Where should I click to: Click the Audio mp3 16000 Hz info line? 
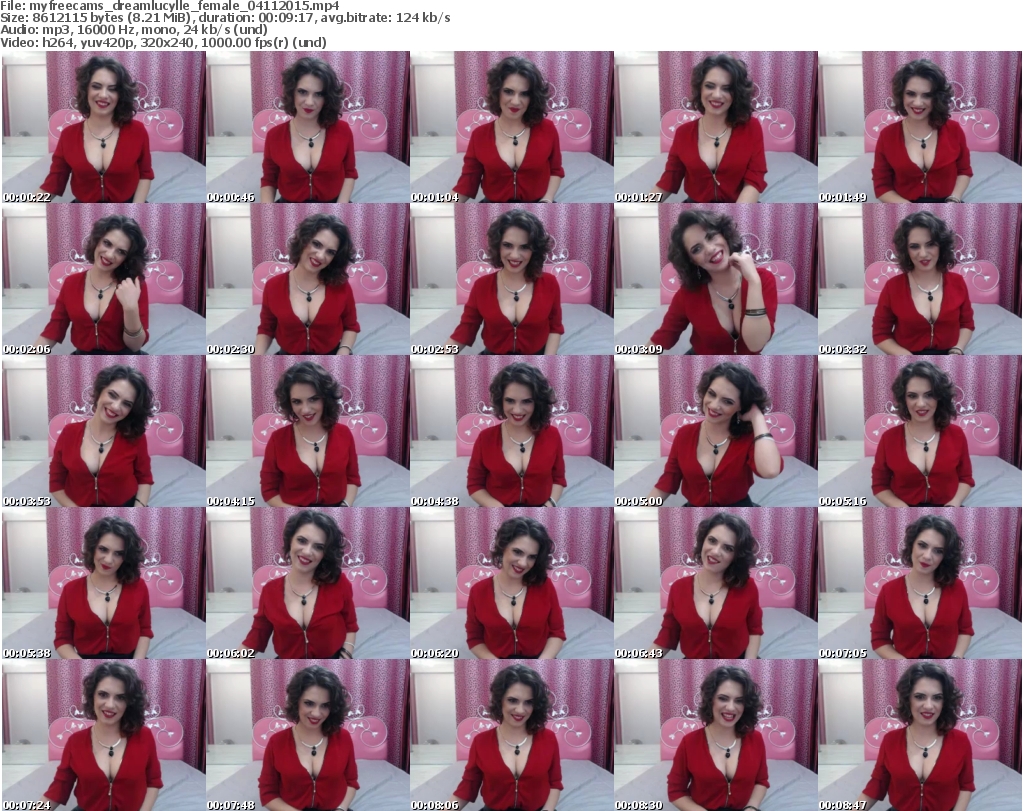[134, 30]
